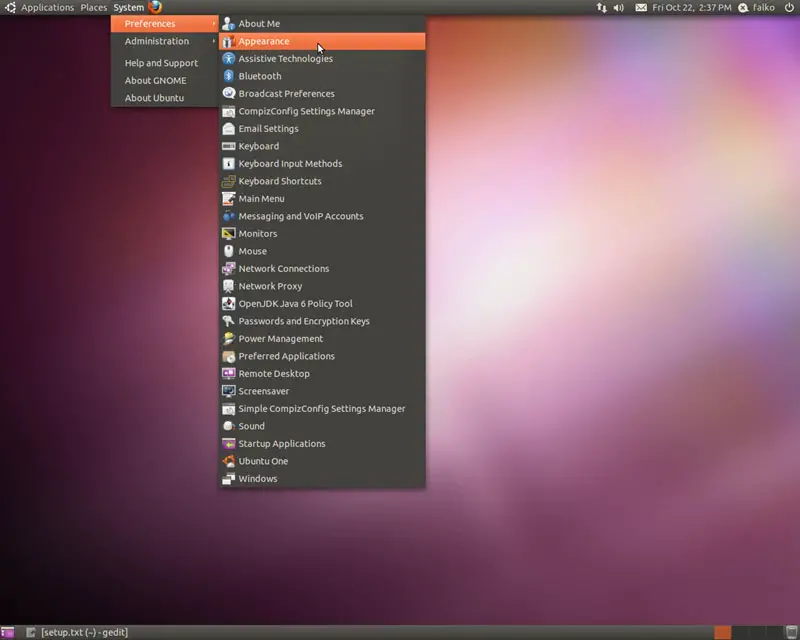The height and width of the screenshot is (640, 800).
Task: Click the Power Management icon
Action: point(229,339)
